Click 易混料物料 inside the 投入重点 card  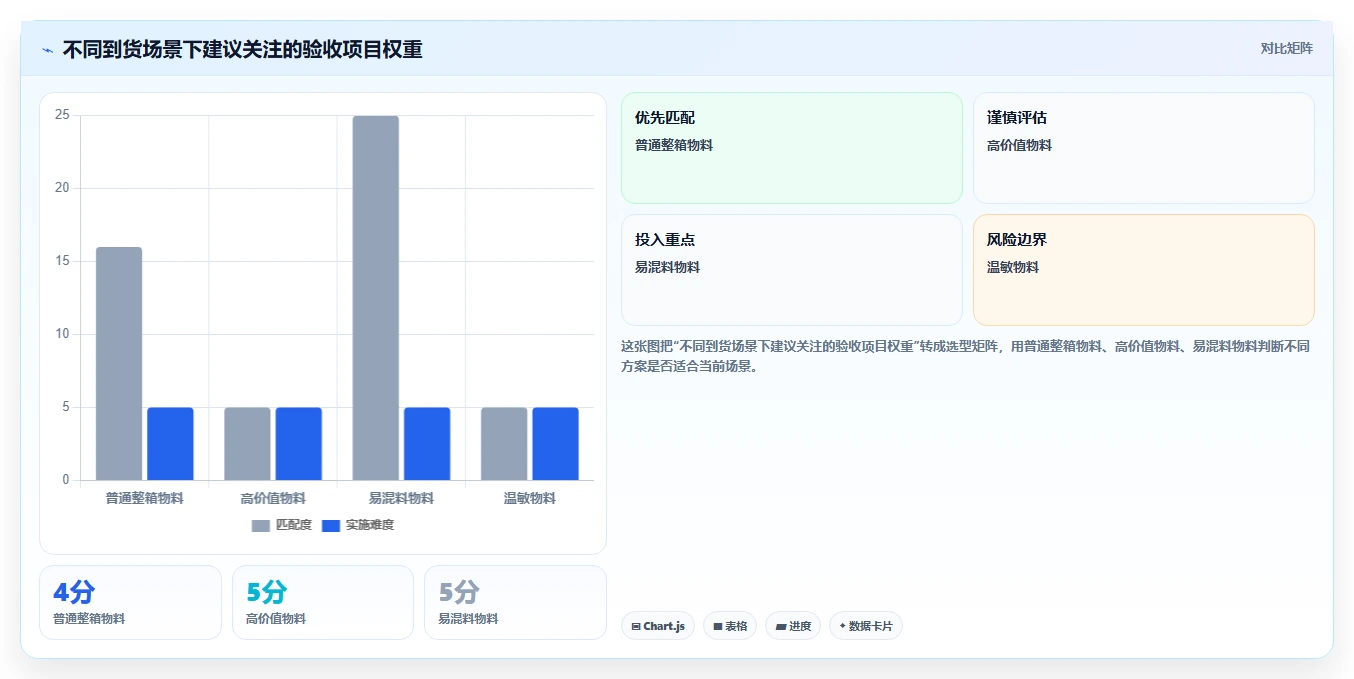[x=667, y=267]
